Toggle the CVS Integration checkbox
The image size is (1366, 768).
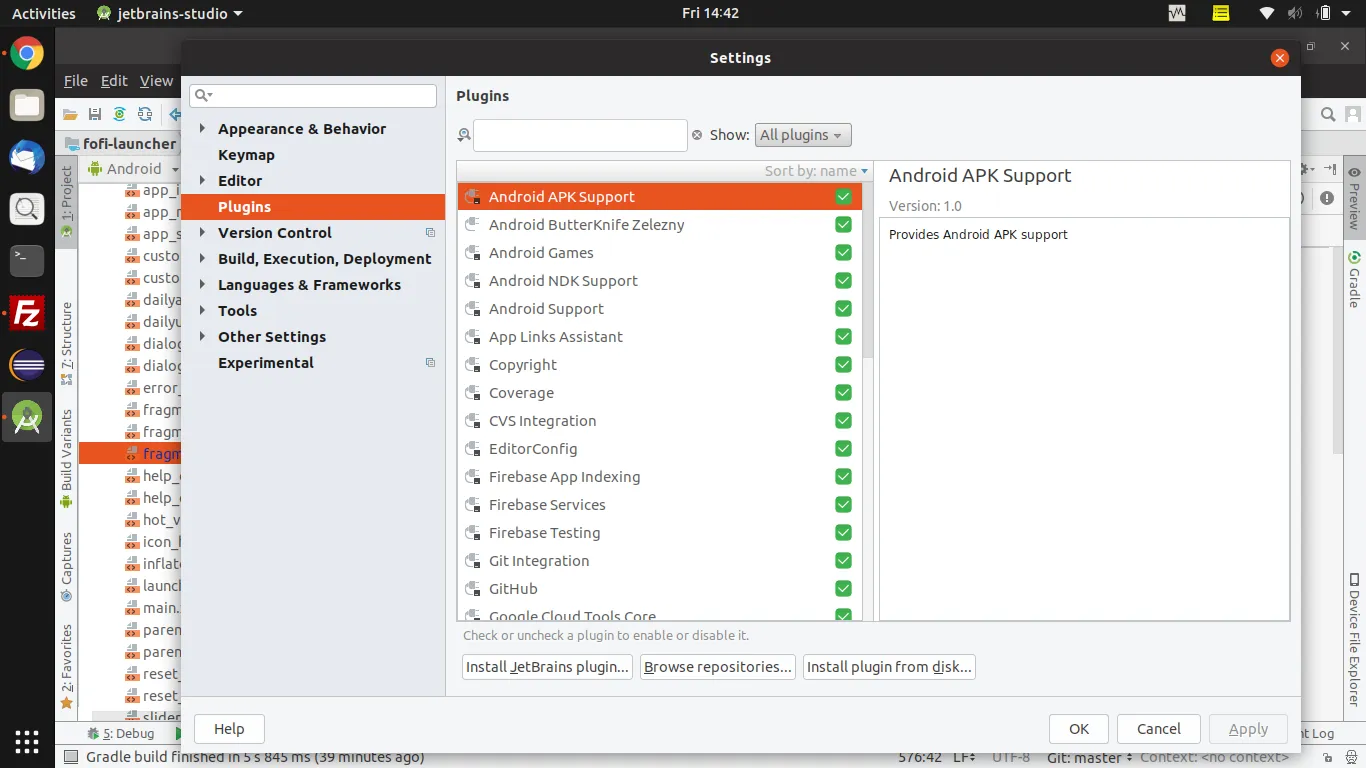[x=843, y=421]
